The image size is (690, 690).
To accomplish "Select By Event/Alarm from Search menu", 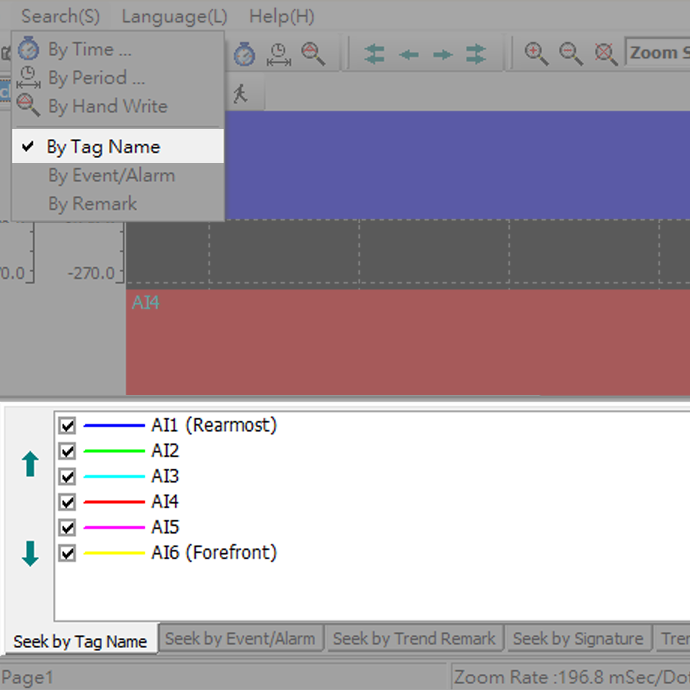I will tap(111, 175).
